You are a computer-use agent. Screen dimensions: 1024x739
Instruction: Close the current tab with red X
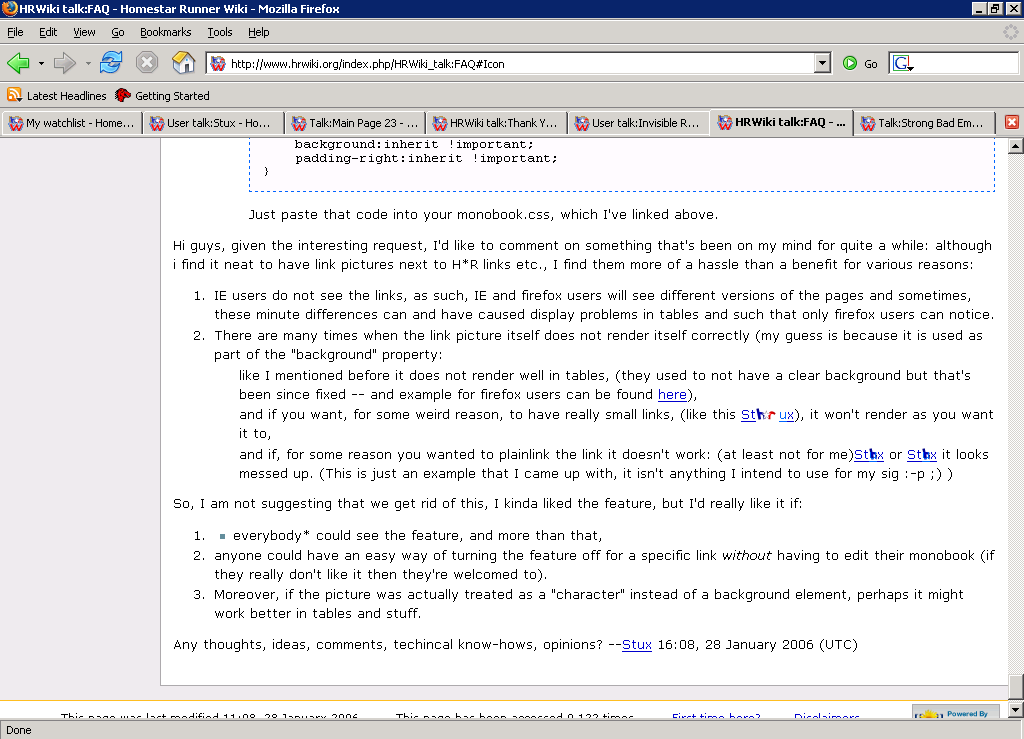(x=1012, y=122)
